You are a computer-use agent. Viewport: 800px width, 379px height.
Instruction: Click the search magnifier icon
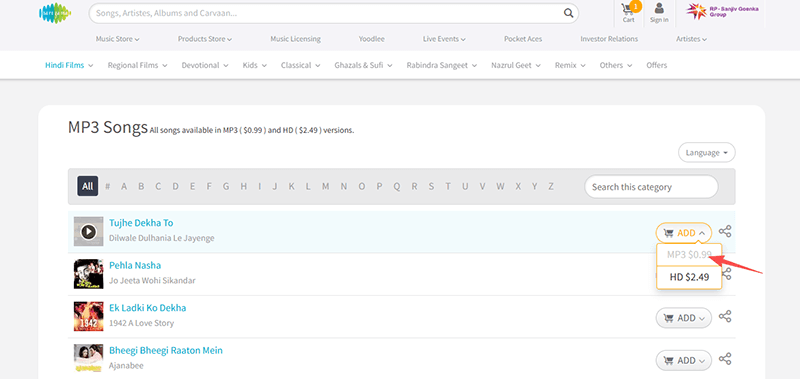(x=568, y=13)
